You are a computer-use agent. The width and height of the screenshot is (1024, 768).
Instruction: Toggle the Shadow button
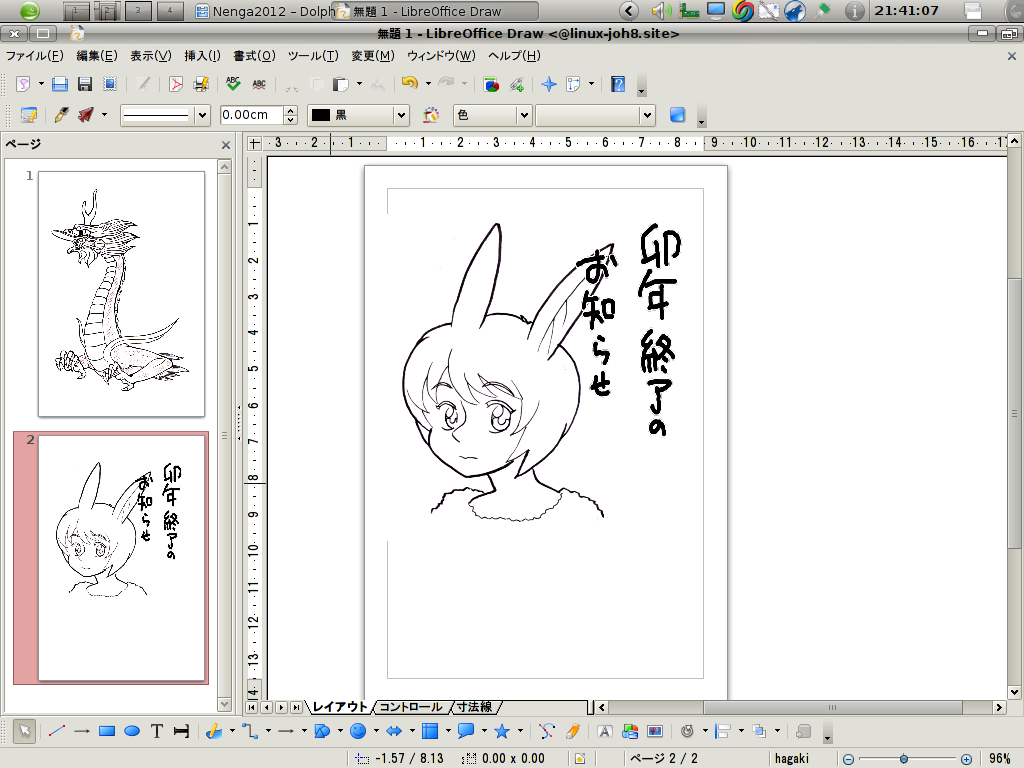677,115
